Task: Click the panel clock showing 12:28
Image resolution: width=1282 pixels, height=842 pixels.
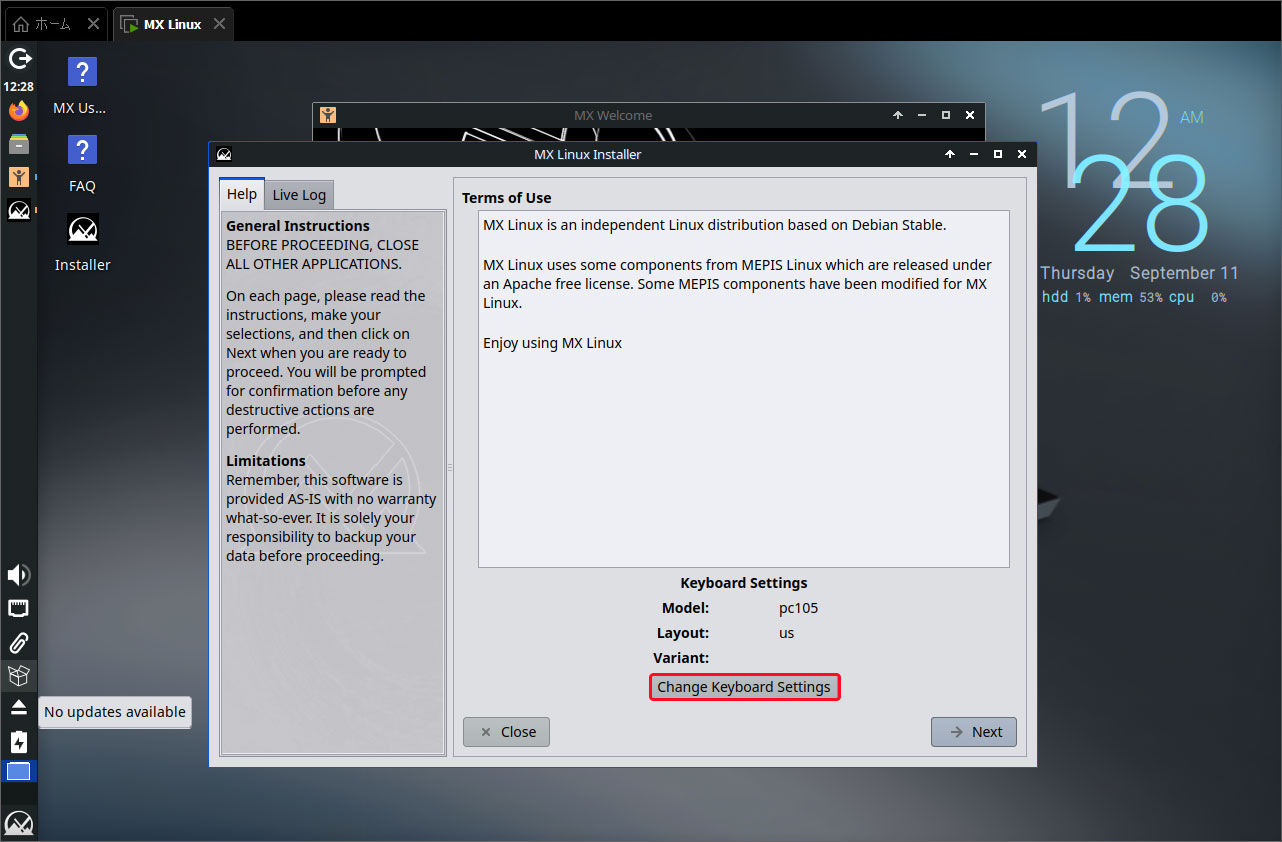Action: click(19, 87)
